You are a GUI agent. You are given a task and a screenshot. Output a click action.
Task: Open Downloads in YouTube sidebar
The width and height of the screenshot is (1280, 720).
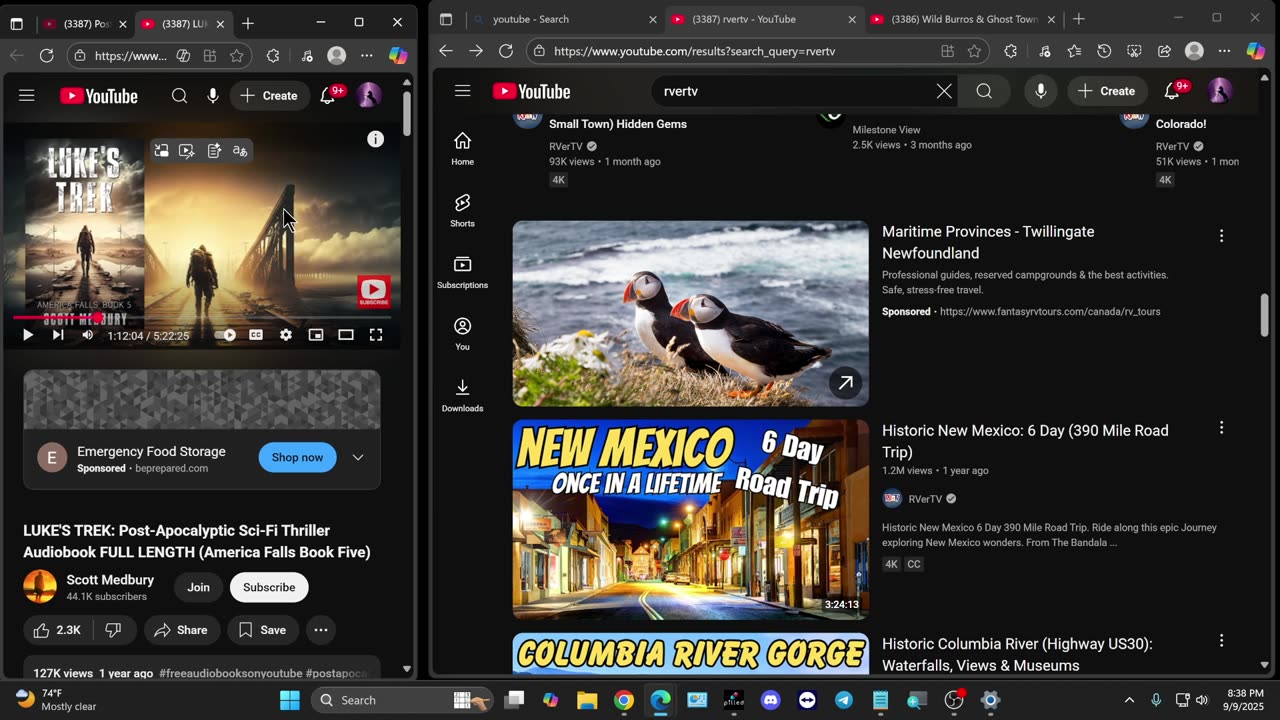coord(462,395)
